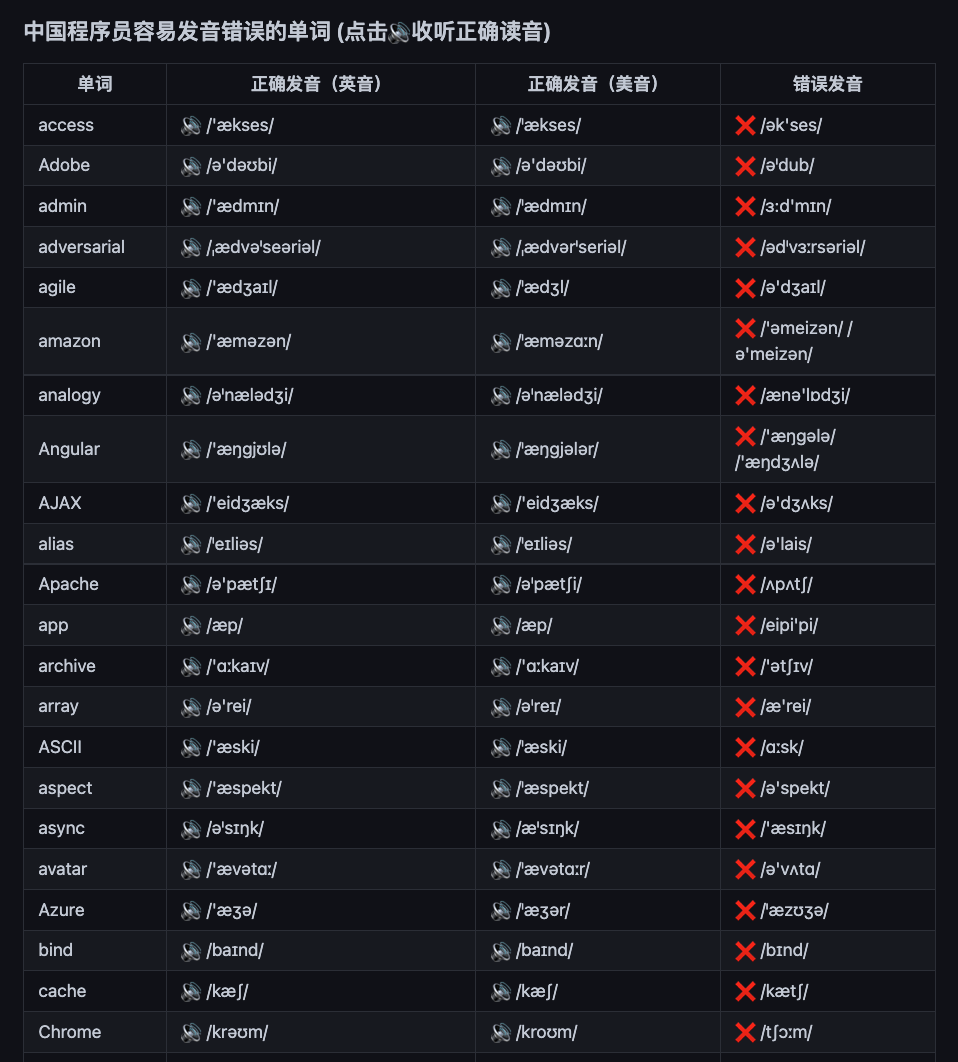Click the word cell 'analogy'
This screenshot has width=958, height=1062.
tap(95, 395)
